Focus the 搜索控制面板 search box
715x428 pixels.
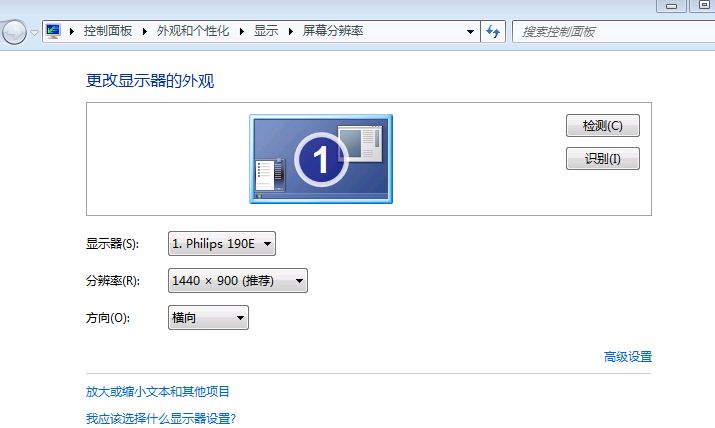click(610, 31)
